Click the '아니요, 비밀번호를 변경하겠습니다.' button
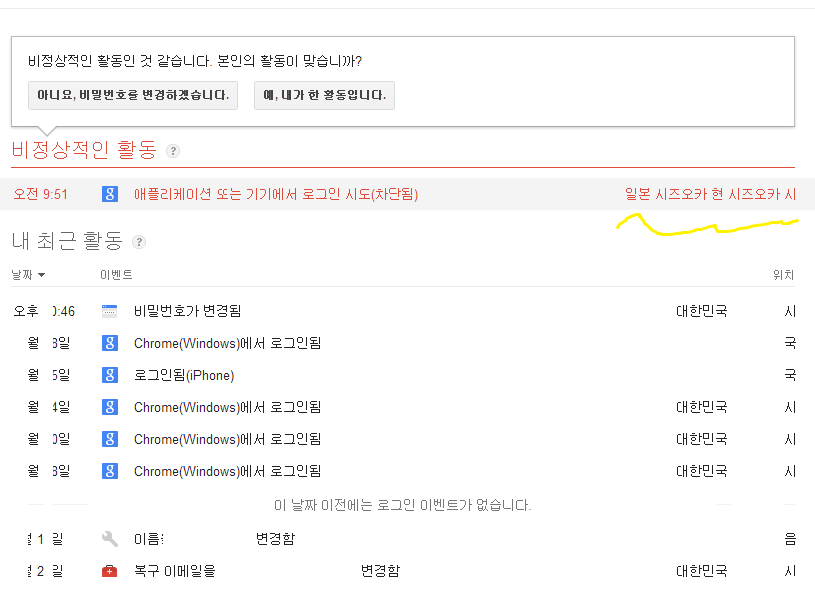 click(x=133, y=95)
